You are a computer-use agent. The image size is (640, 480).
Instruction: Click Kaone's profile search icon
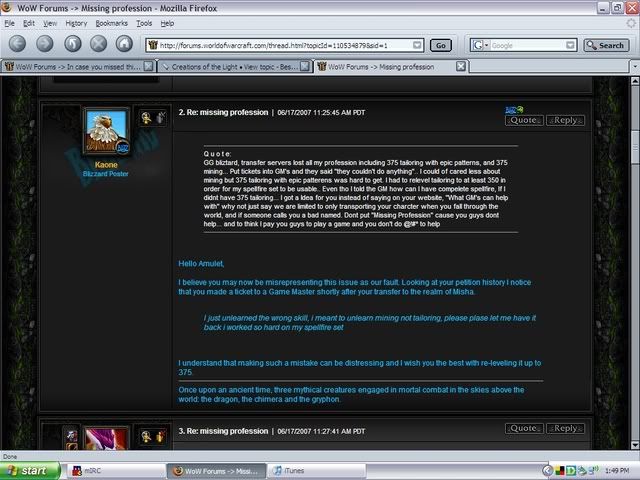pyautogui.click(x=146, y=118)
